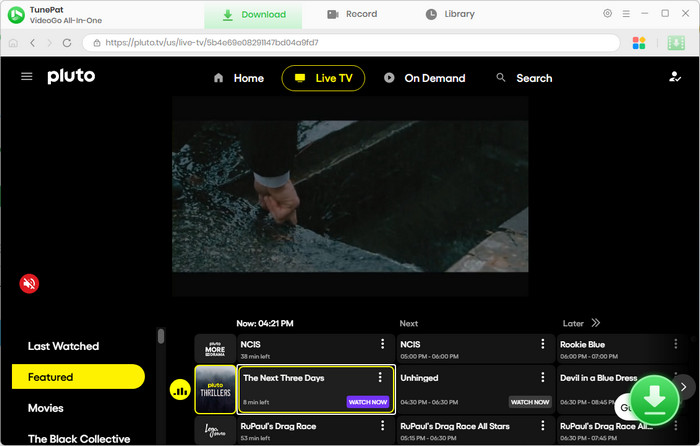Select The Black Collective category
The width and height of the screenshot is (700, 446).
pyautogui.click(x=79, y=439)
